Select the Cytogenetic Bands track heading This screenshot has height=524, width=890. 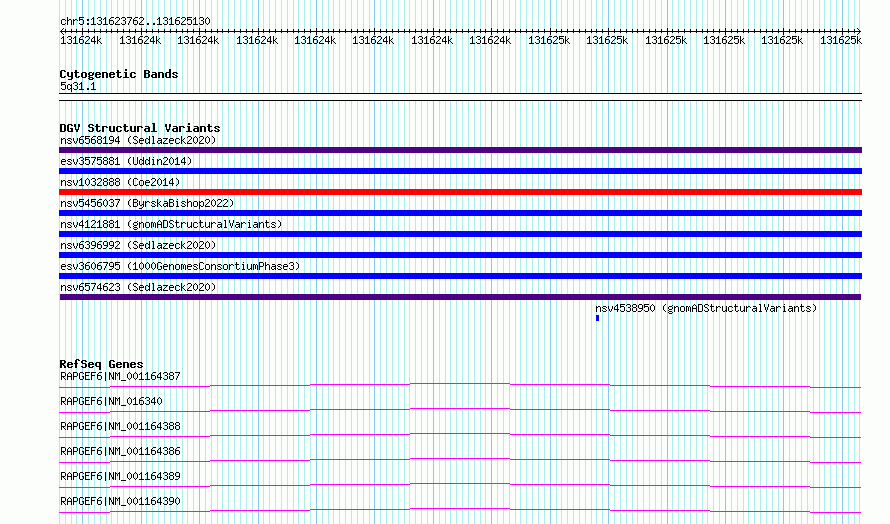(x=119, y=74)
